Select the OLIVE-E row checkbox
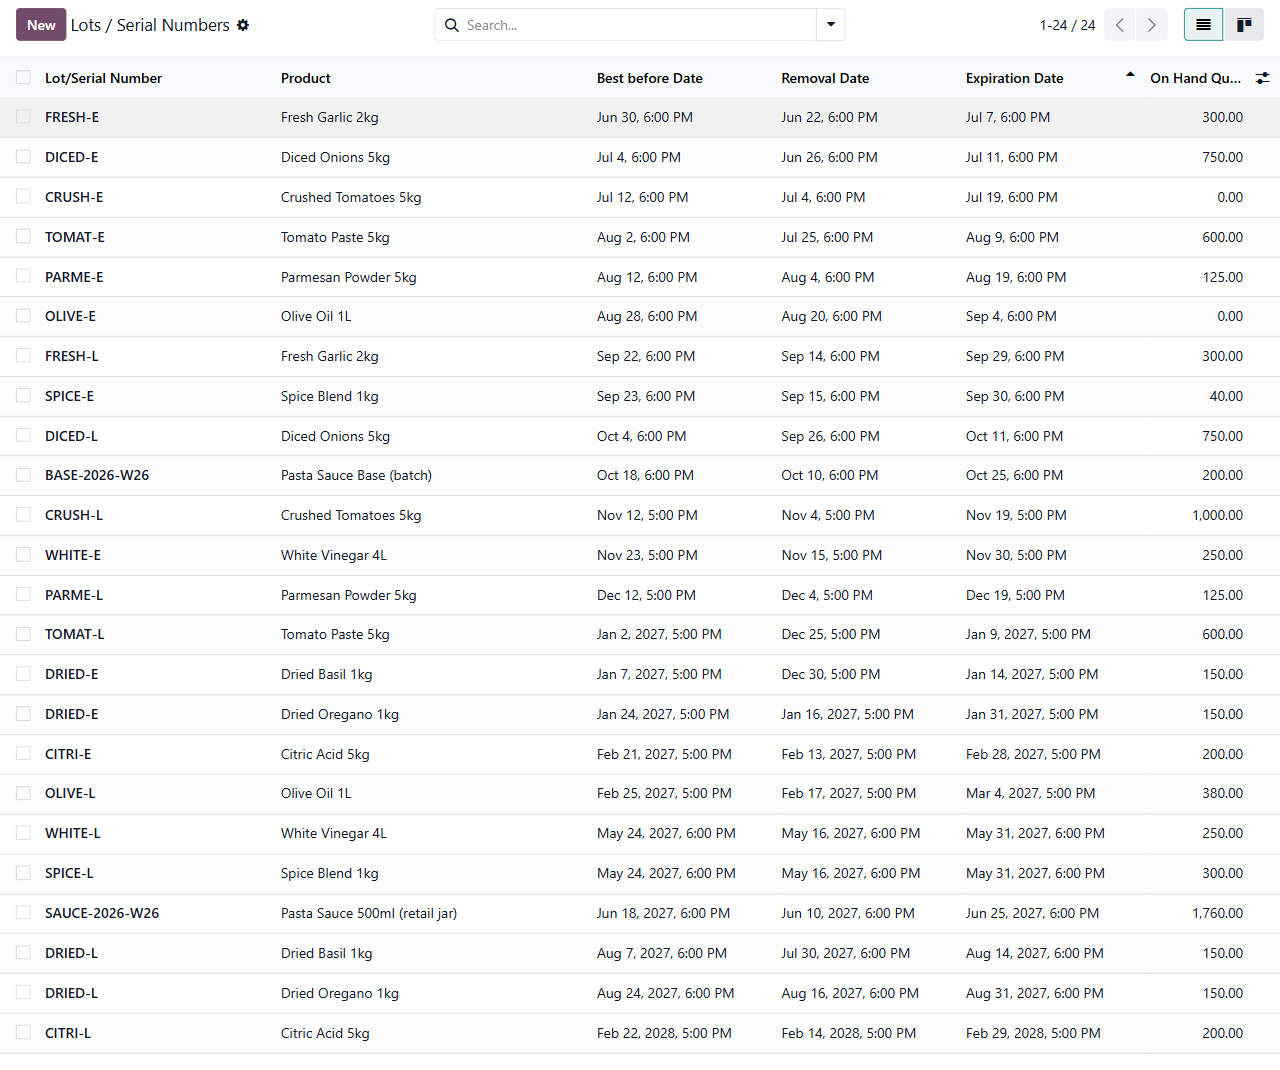The height and width of the screenshot is (1070, 1280). [23, 316]
